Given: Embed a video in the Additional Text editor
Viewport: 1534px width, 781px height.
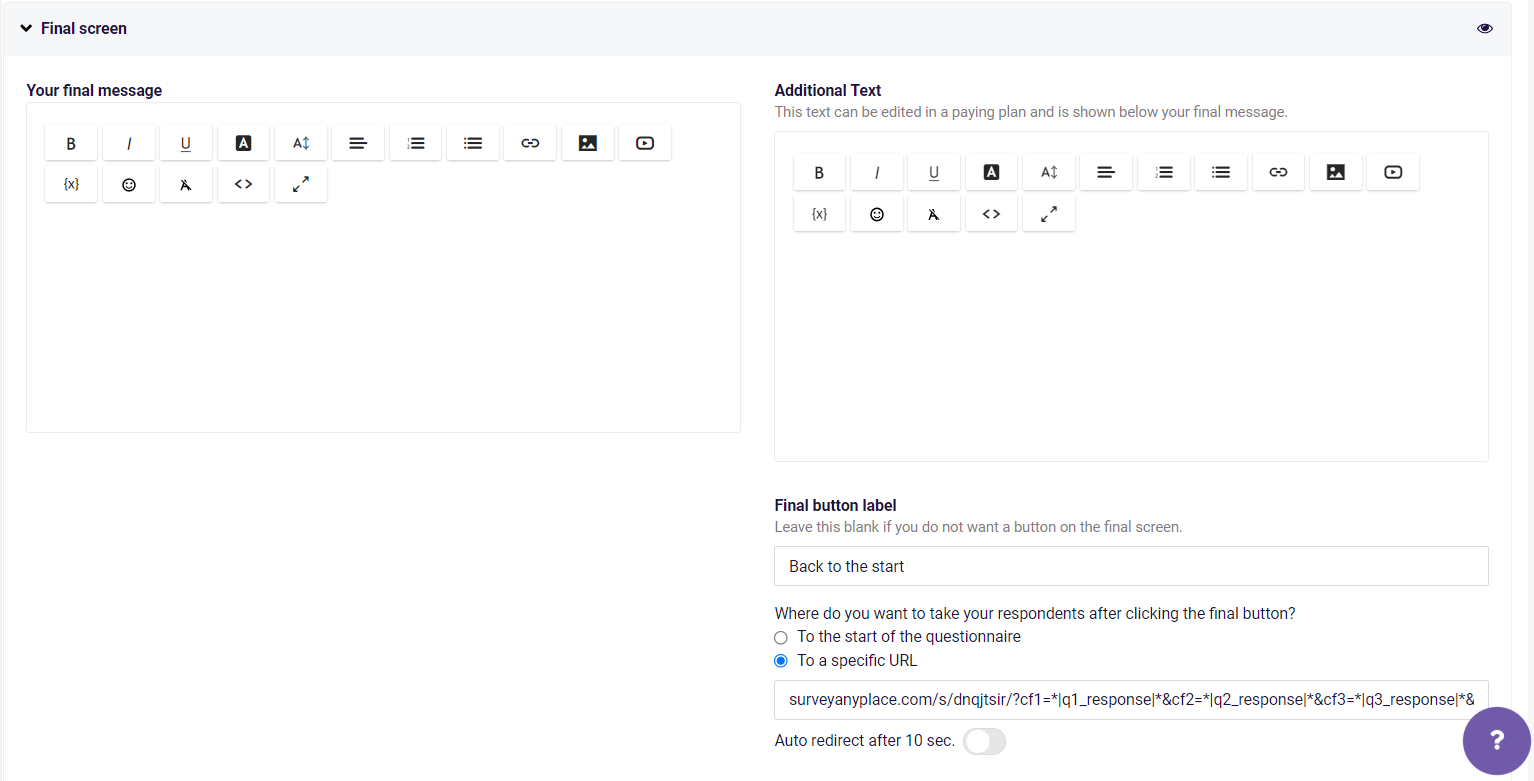Looking at the screenshot, I should coord(1392,171).
